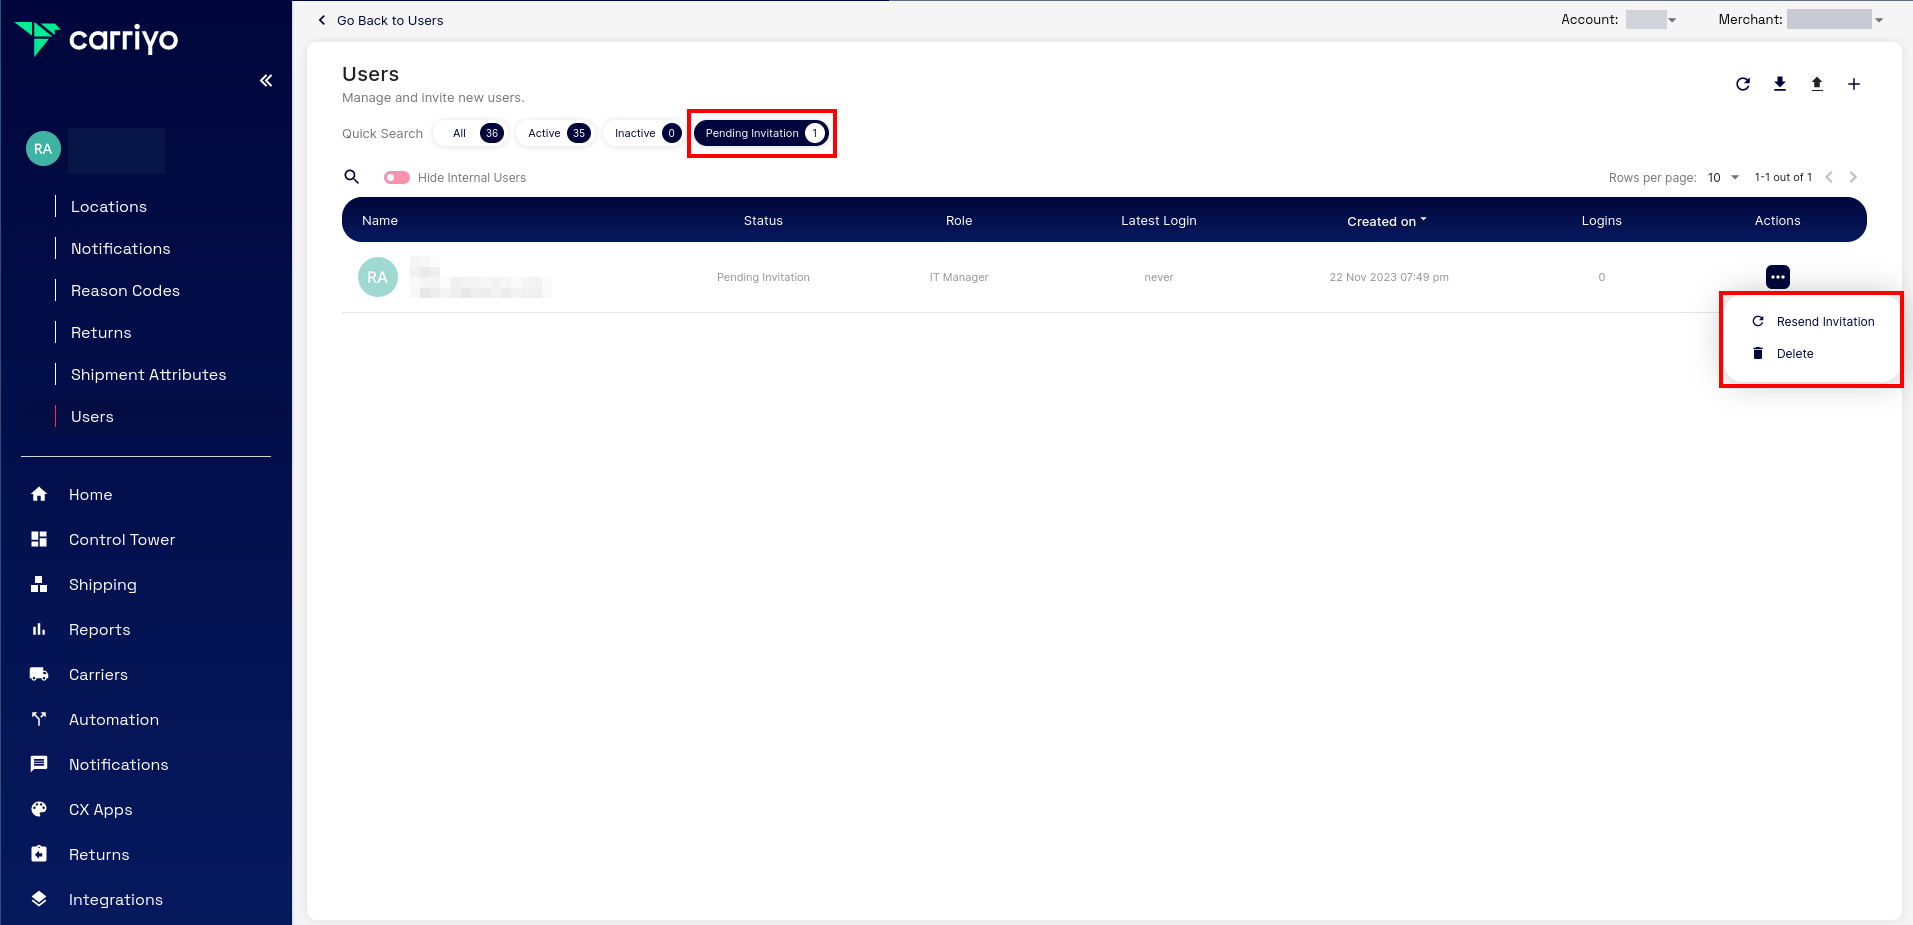Click the Carriers truck icon
1913x925 pixels.
39,674
